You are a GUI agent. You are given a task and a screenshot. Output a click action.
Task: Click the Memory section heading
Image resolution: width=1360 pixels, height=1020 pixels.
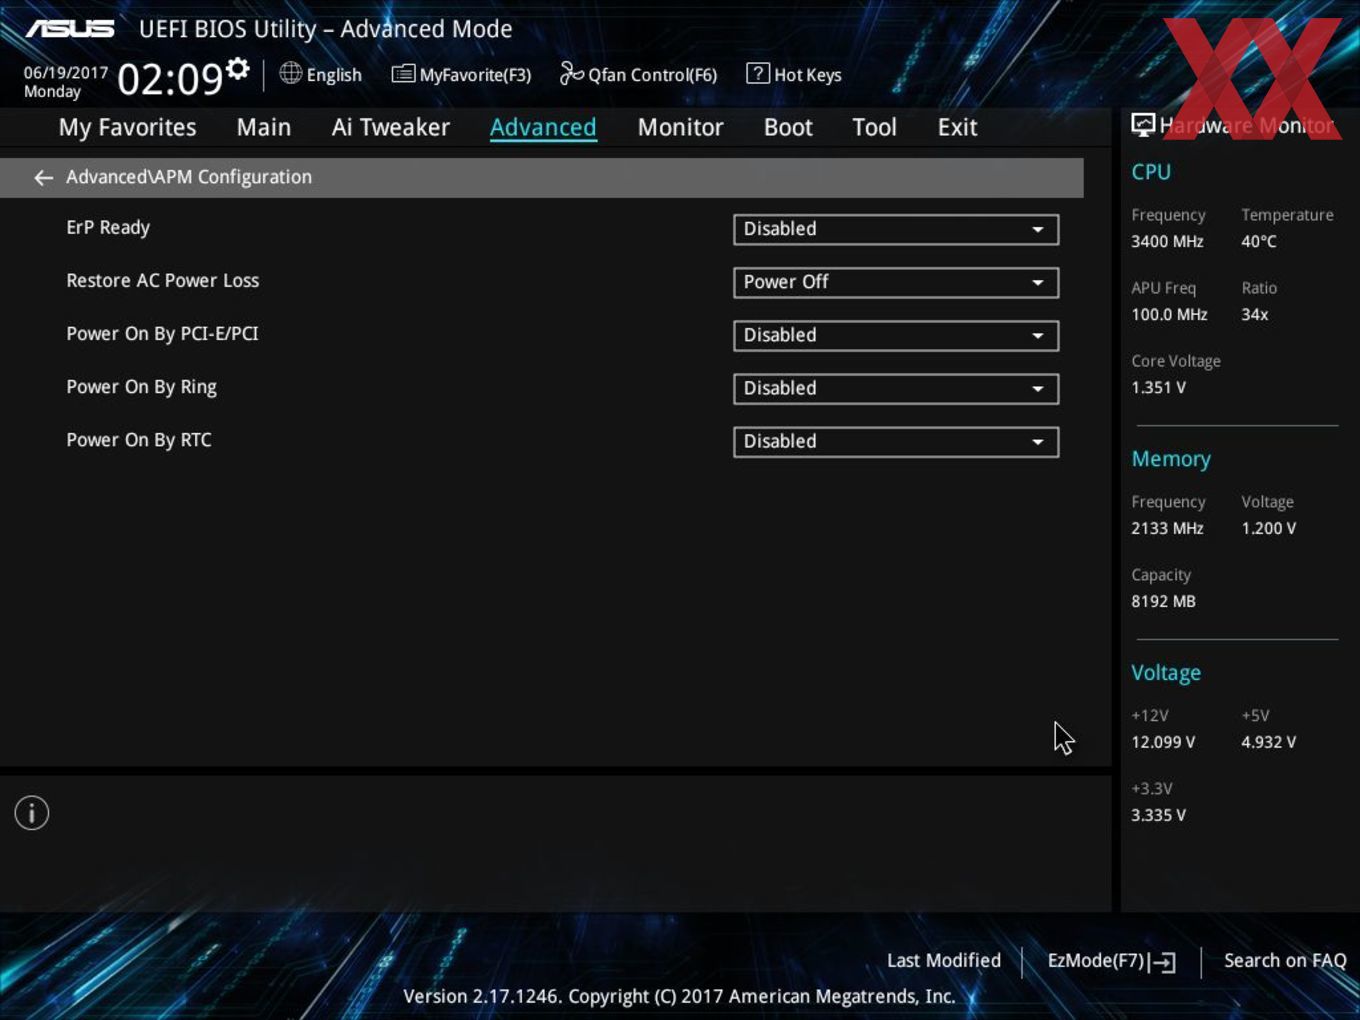pyautogui.click(x=1171, y=459)
